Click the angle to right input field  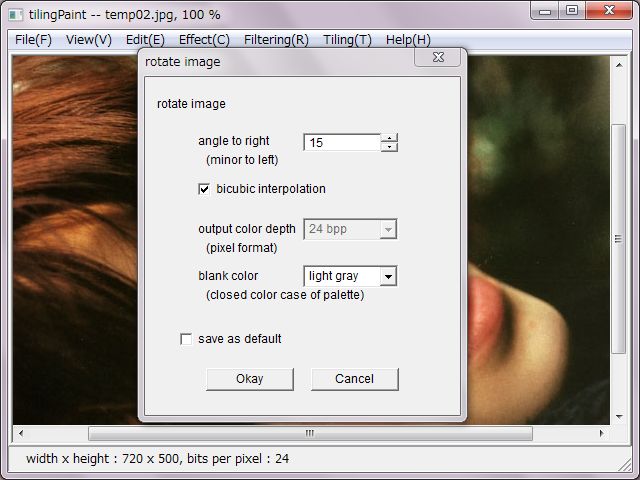(342, 142)
